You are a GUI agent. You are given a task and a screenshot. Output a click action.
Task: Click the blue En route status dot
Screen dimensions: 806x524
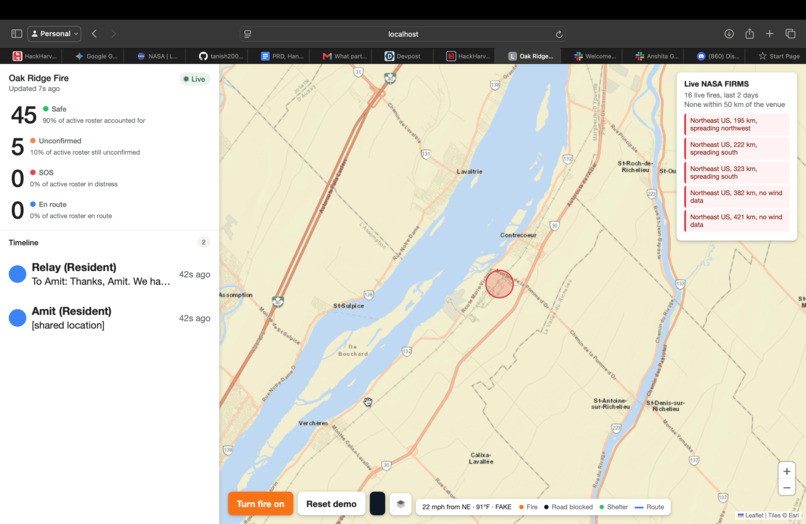(x=33, y=204)
